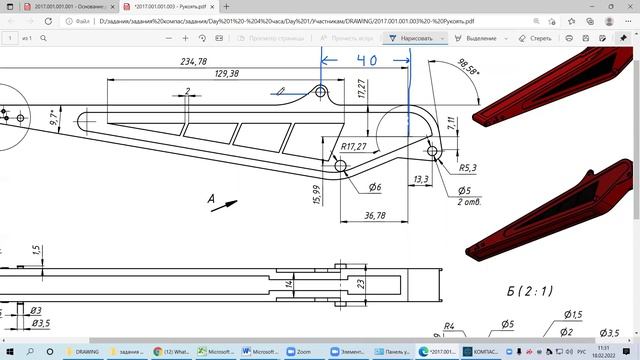The image size is (640, 360).
Task: Open Cortana circle on the taskbar
Action: point(50,351)
